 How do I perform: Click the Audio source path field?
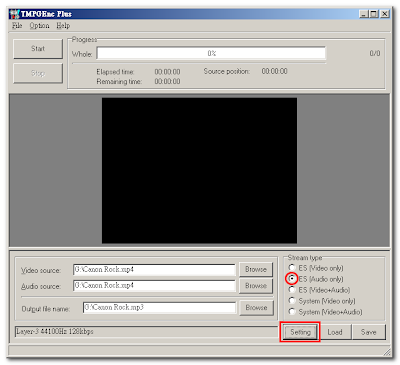point(154,286)
